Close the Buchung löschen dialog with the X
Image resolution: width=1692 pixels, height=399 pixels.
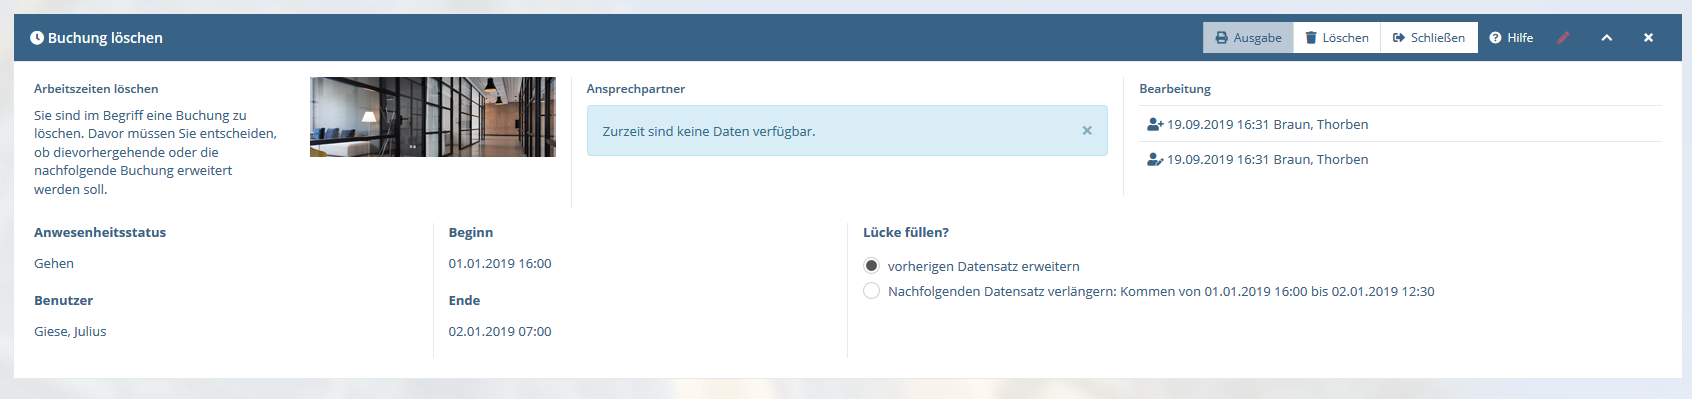(x=1648, y=38)
